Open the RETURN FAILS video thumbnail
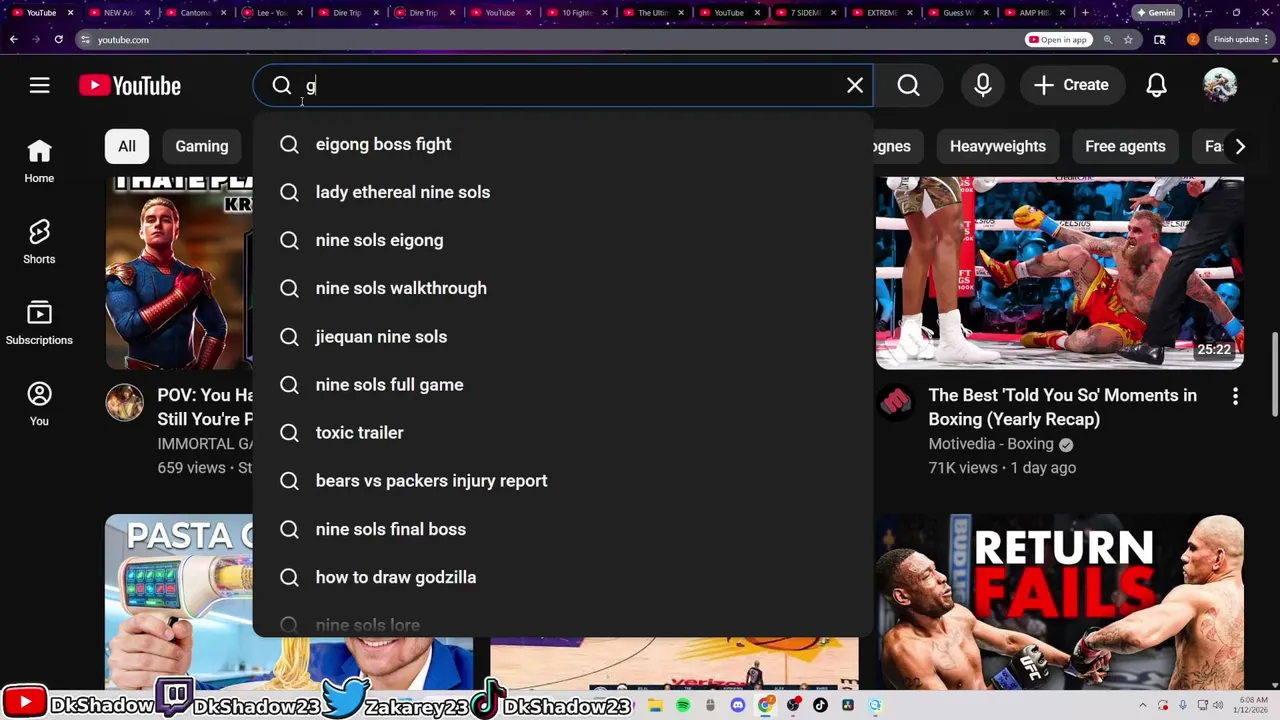The width and height of the screenshot is (1280, 720). point(1060,602)
